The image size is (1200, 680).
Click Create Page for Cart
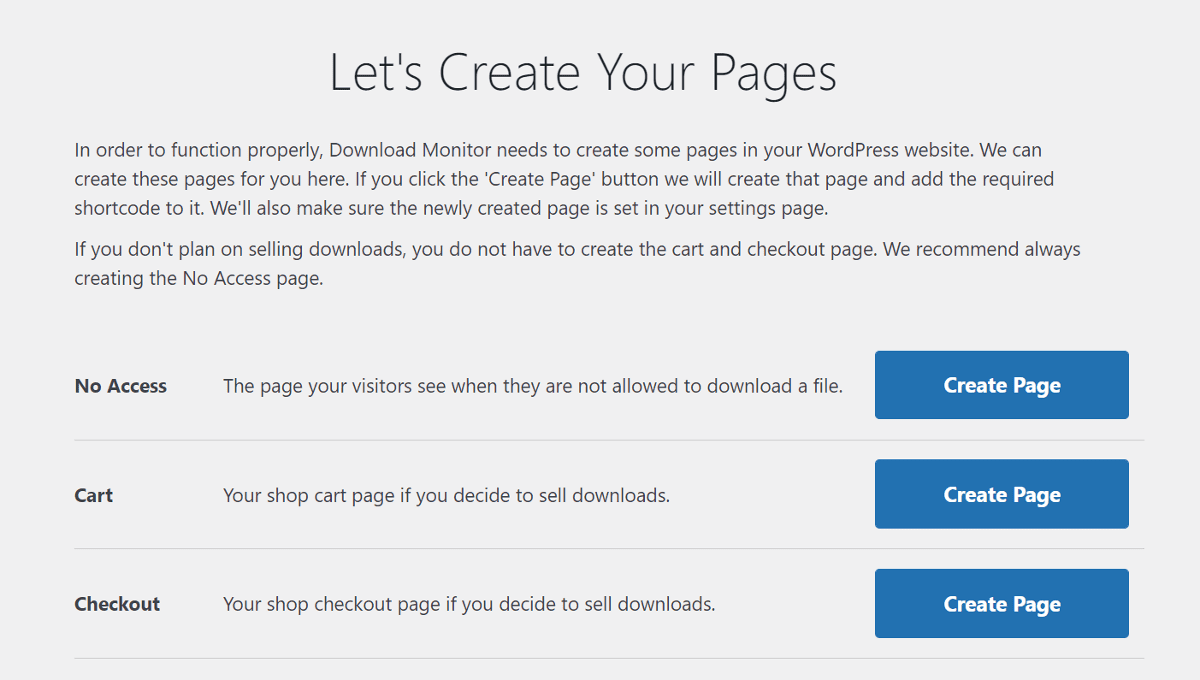tap(1001, 494)
